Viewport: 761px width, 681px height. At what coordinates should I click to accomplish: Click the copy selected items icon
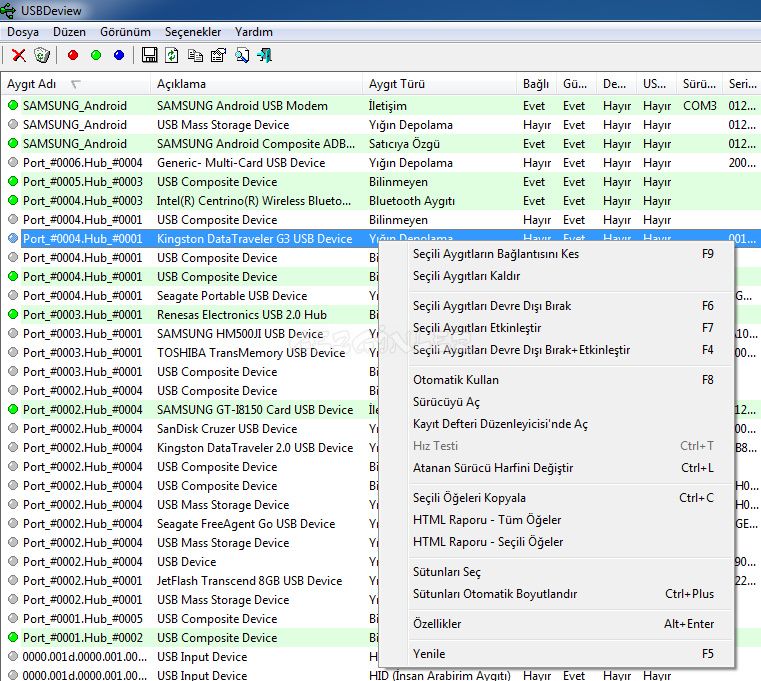[x=196, y=55]
